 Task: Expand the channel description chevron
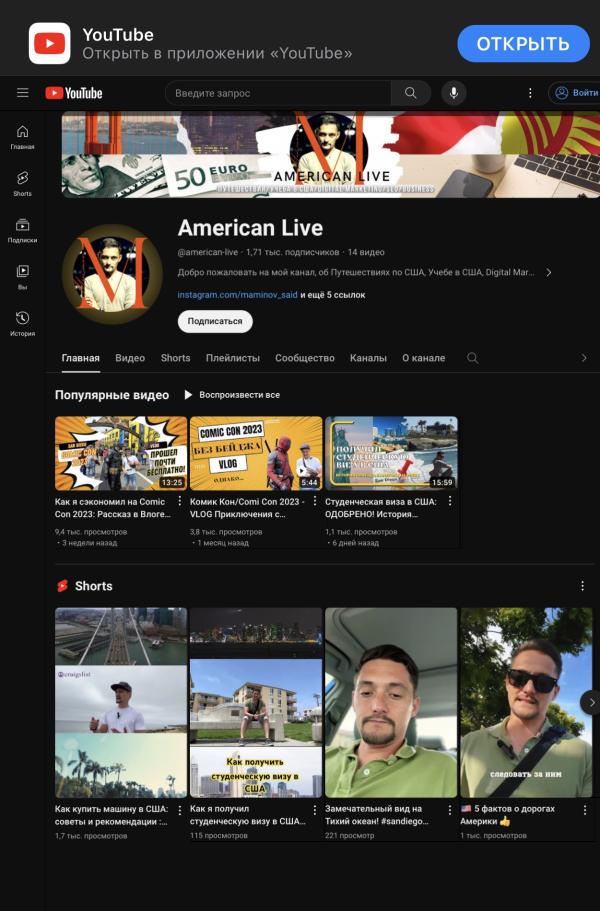[x=548, y=272]
